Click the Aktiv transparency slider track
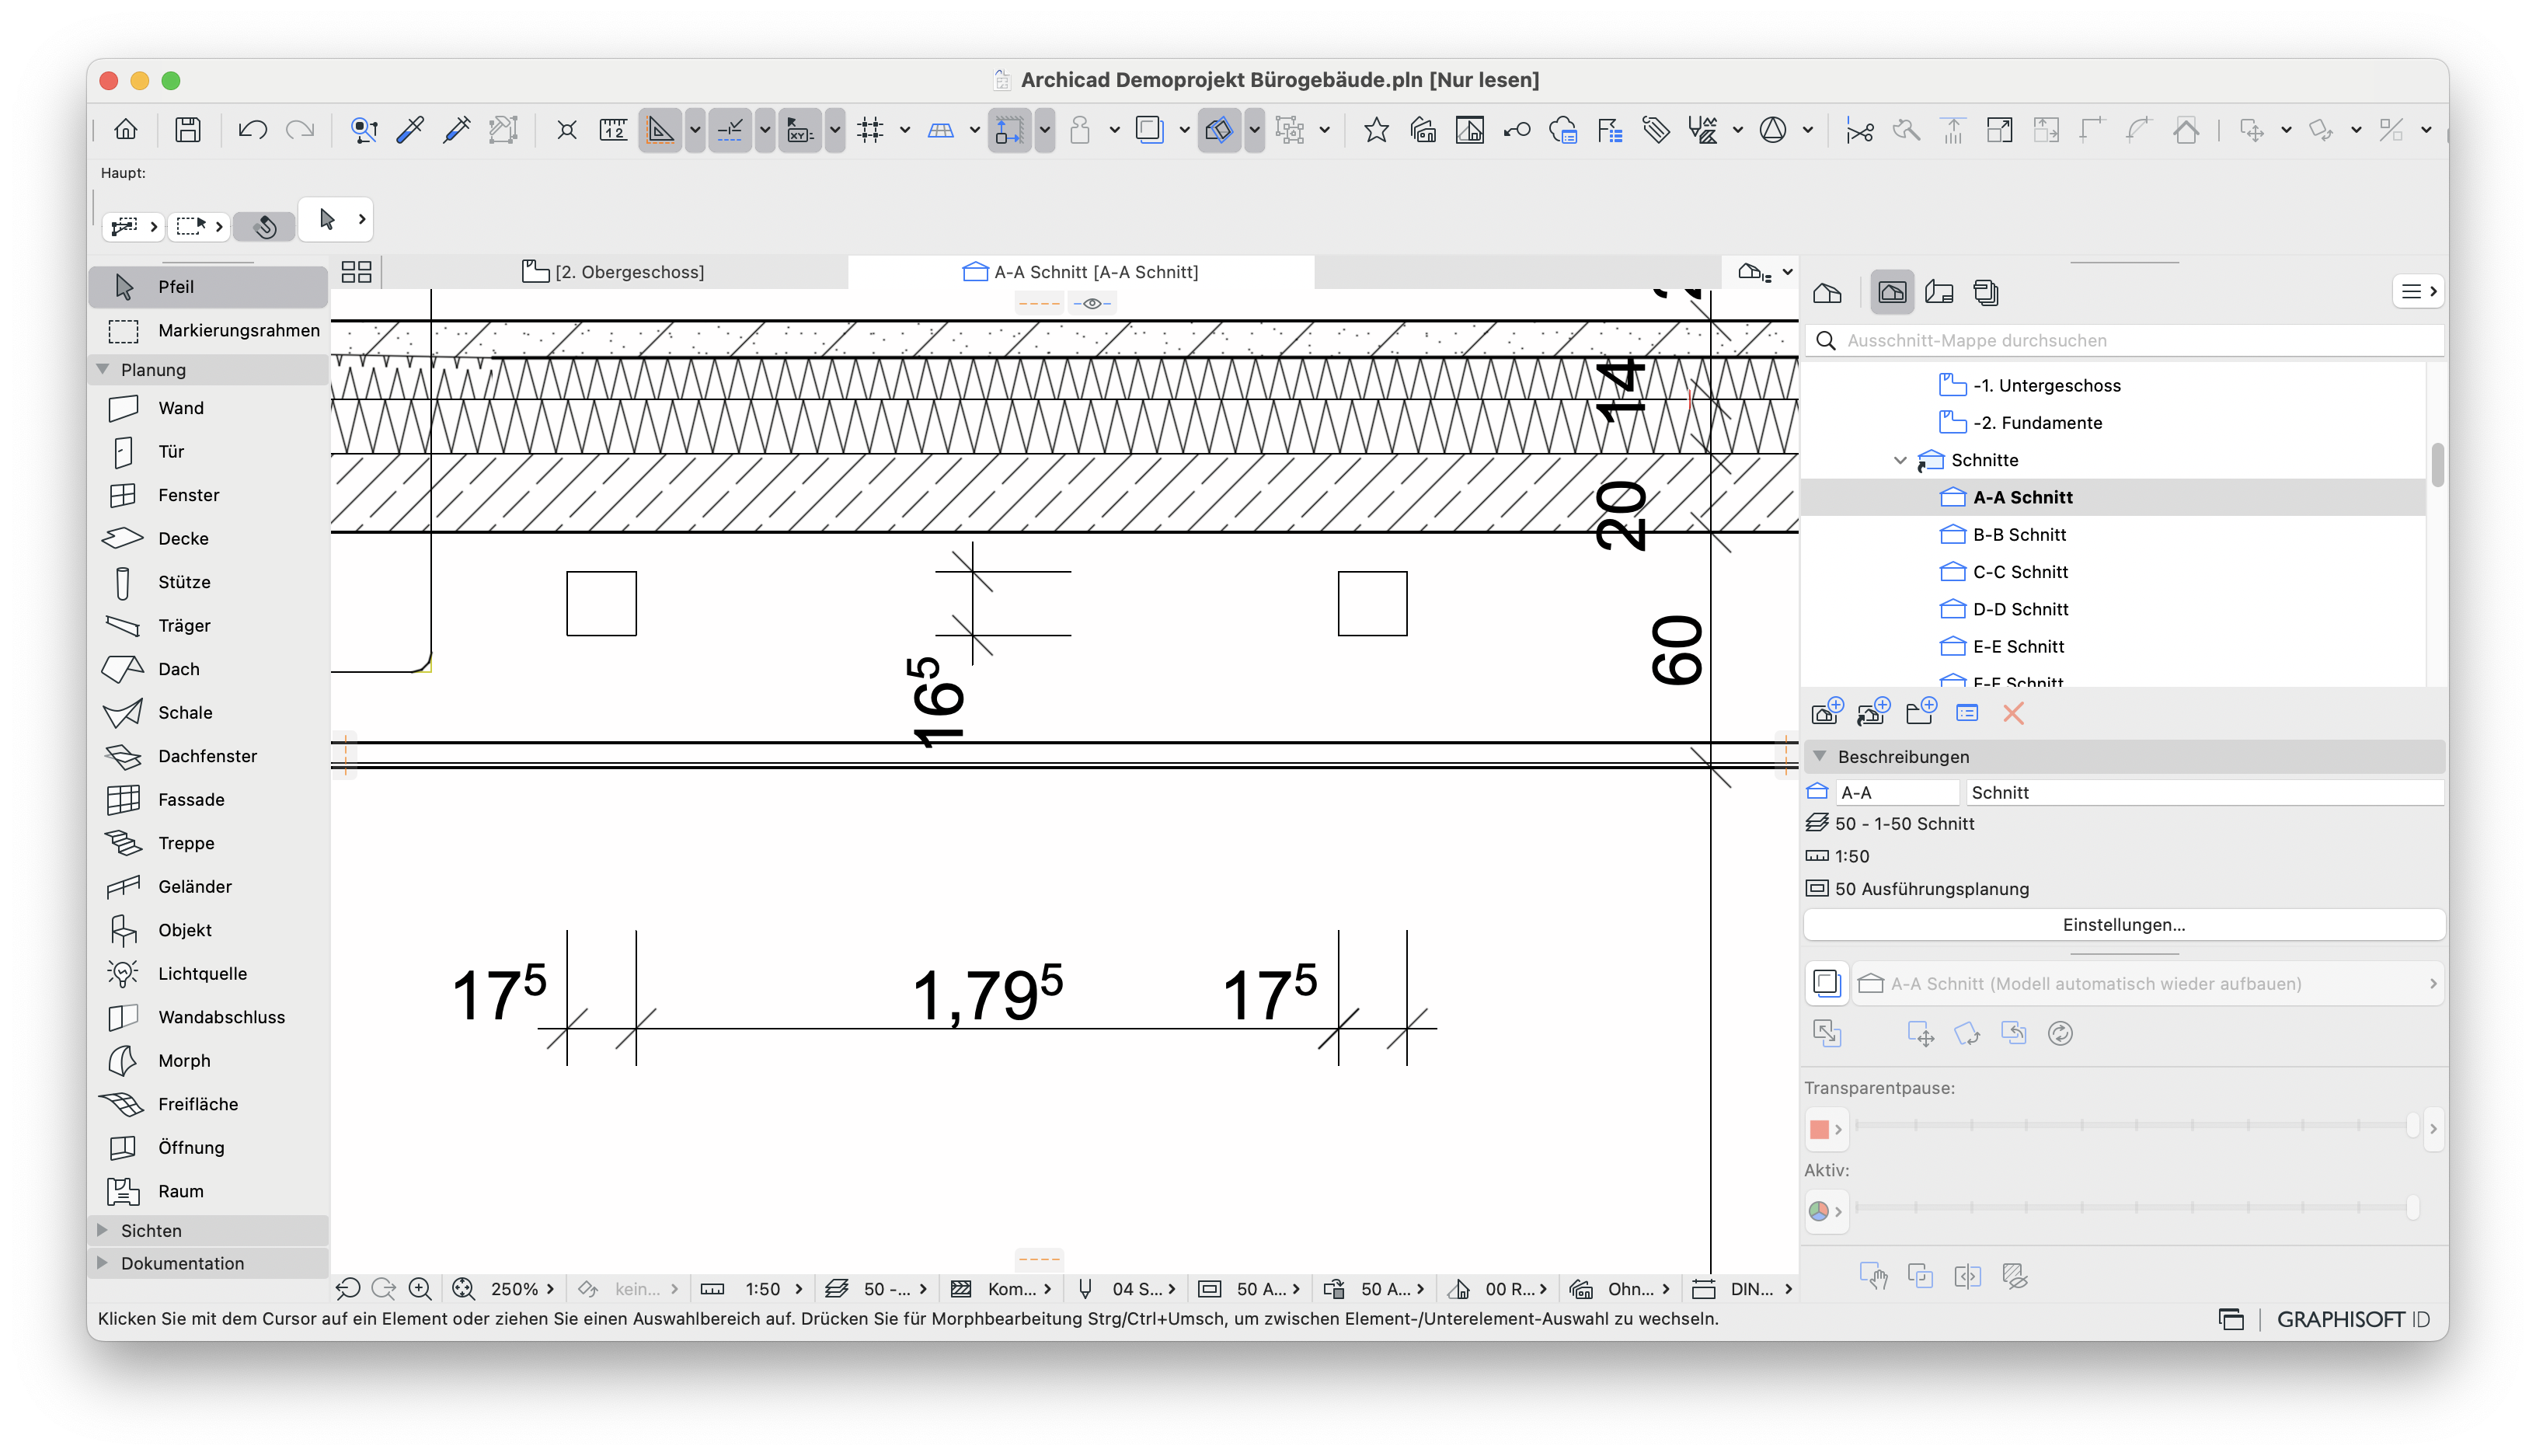Viewport: 2536px width, 1456px height. click(2136, 1208)
